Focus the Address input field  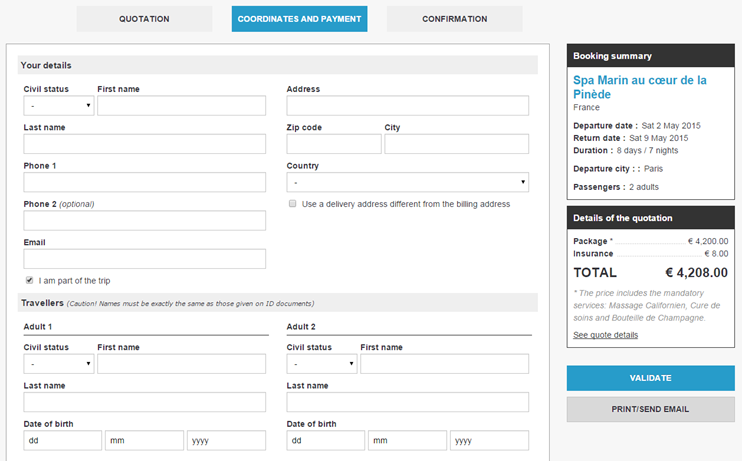(x=407, y=106)
